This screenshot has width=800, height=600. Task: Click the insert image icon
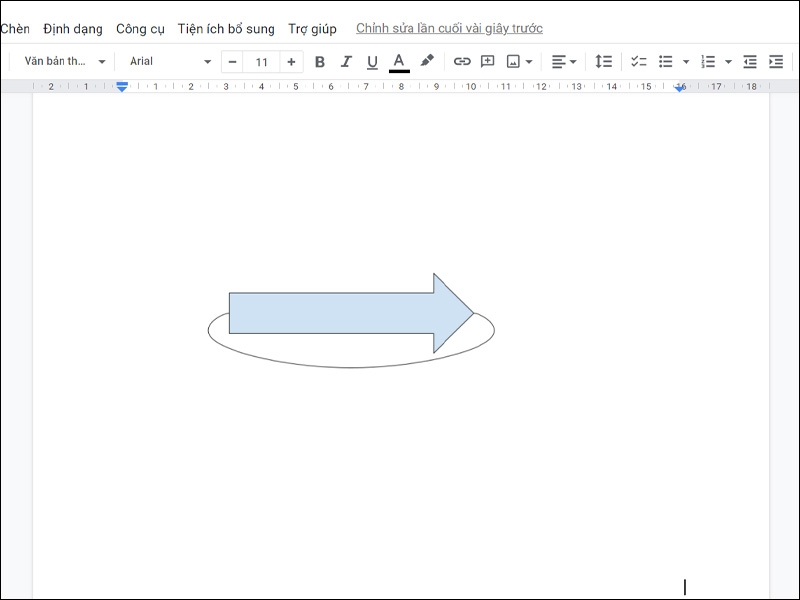[x=513, y=62]
